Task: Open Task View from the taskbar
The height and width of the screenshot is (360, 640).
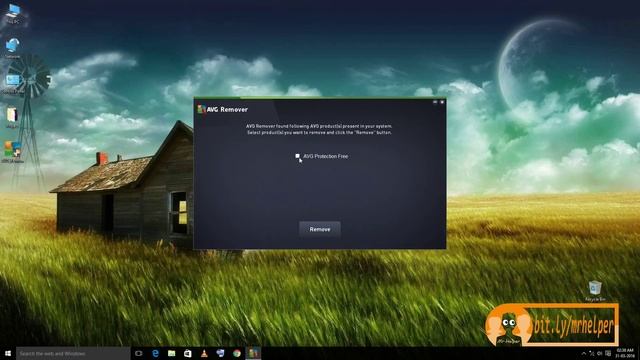Action: click(x=138, y=353)
